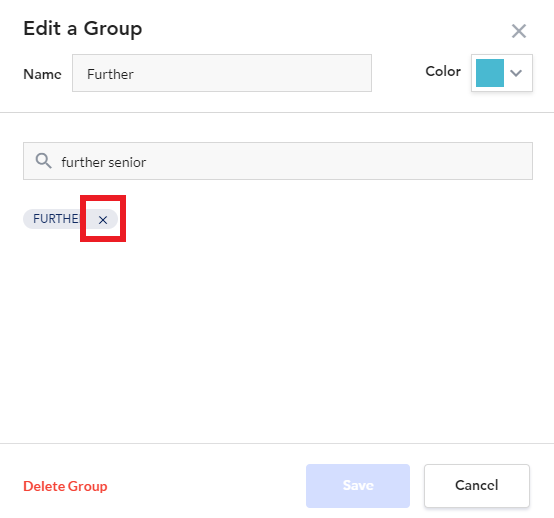The width and height of the screenshot is (554, 518).
Task: Cancel editing the group
Action: click(477, 486)
